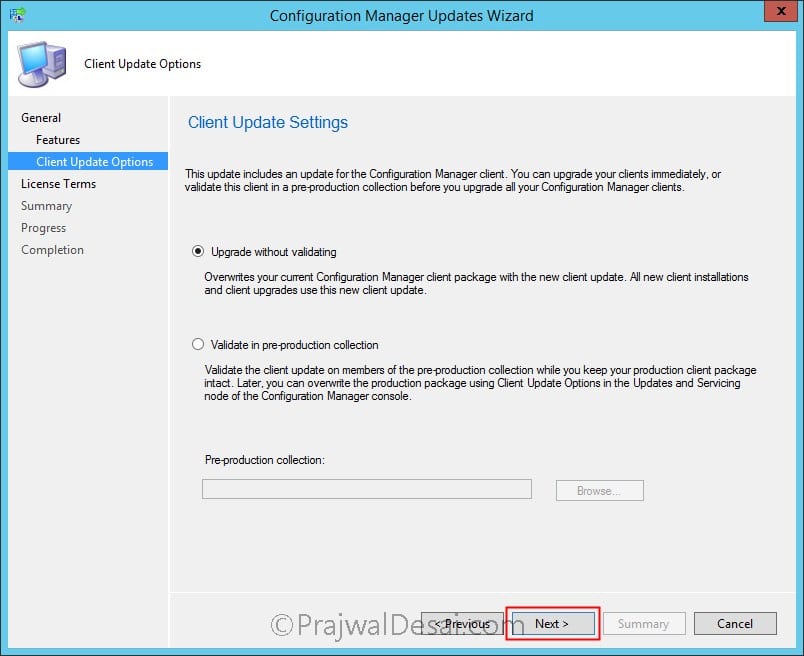The height and width of the screenshot is (656, 804).
Task: Click the Pre-production collection text field
Action: coord(367,489)
